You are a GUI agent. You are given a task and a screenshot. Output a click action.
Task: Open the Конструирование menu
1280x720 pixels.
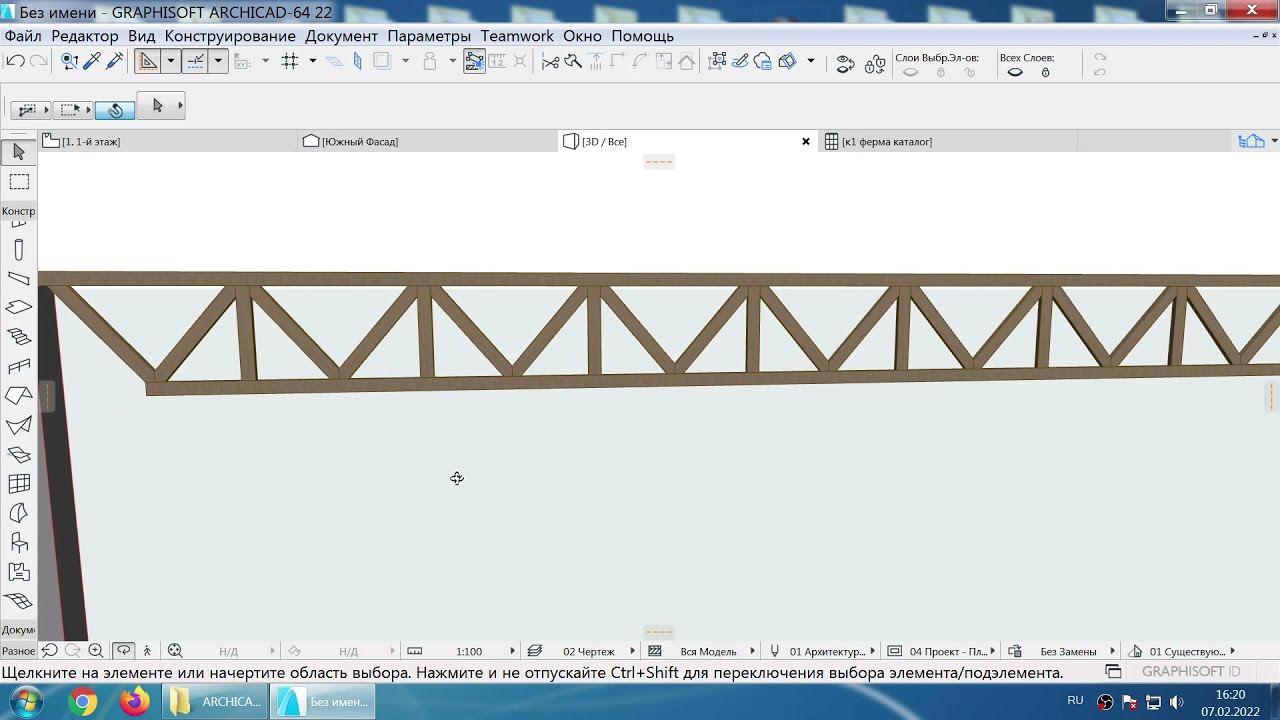click(x=230, y=36)
